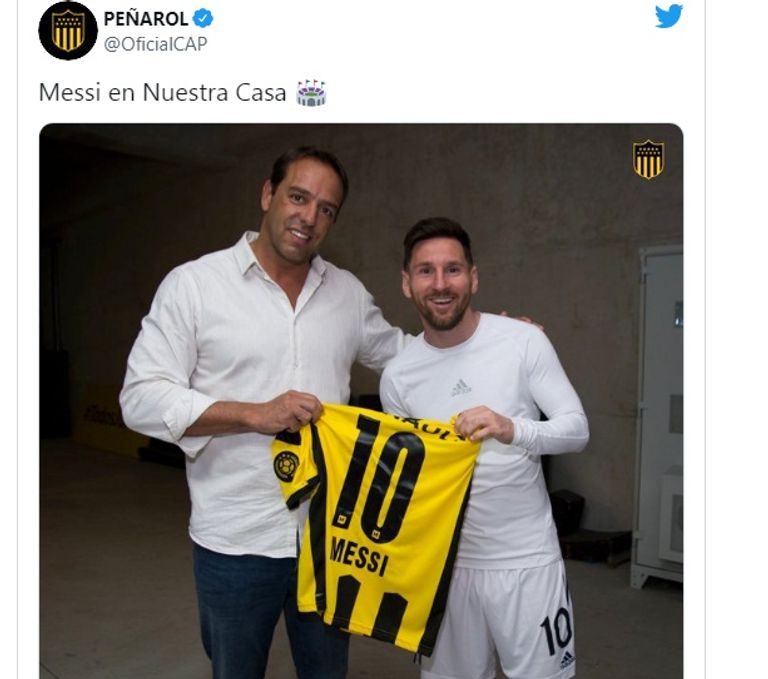
Task: Open the PEÑAROL display name link
Action: pos(145,19)
